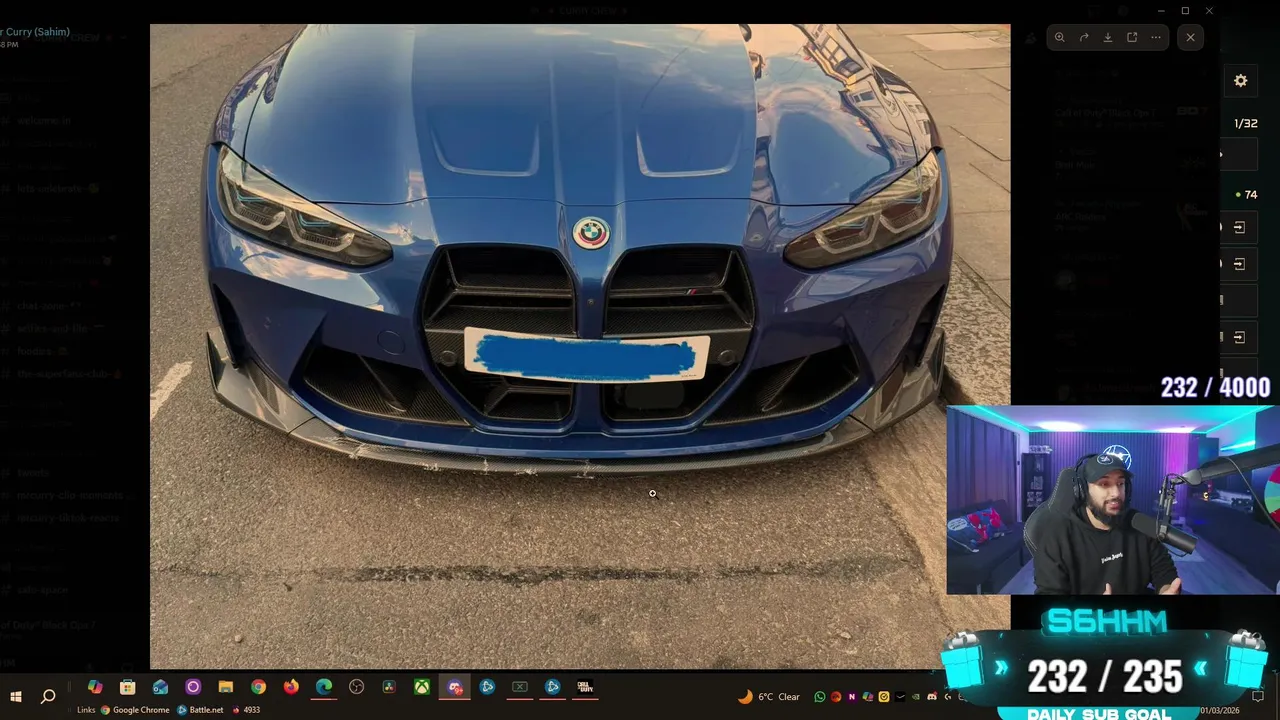Open Outlook from the taskbar
The width and height of the screenshot is (1280, 720).
160,687
